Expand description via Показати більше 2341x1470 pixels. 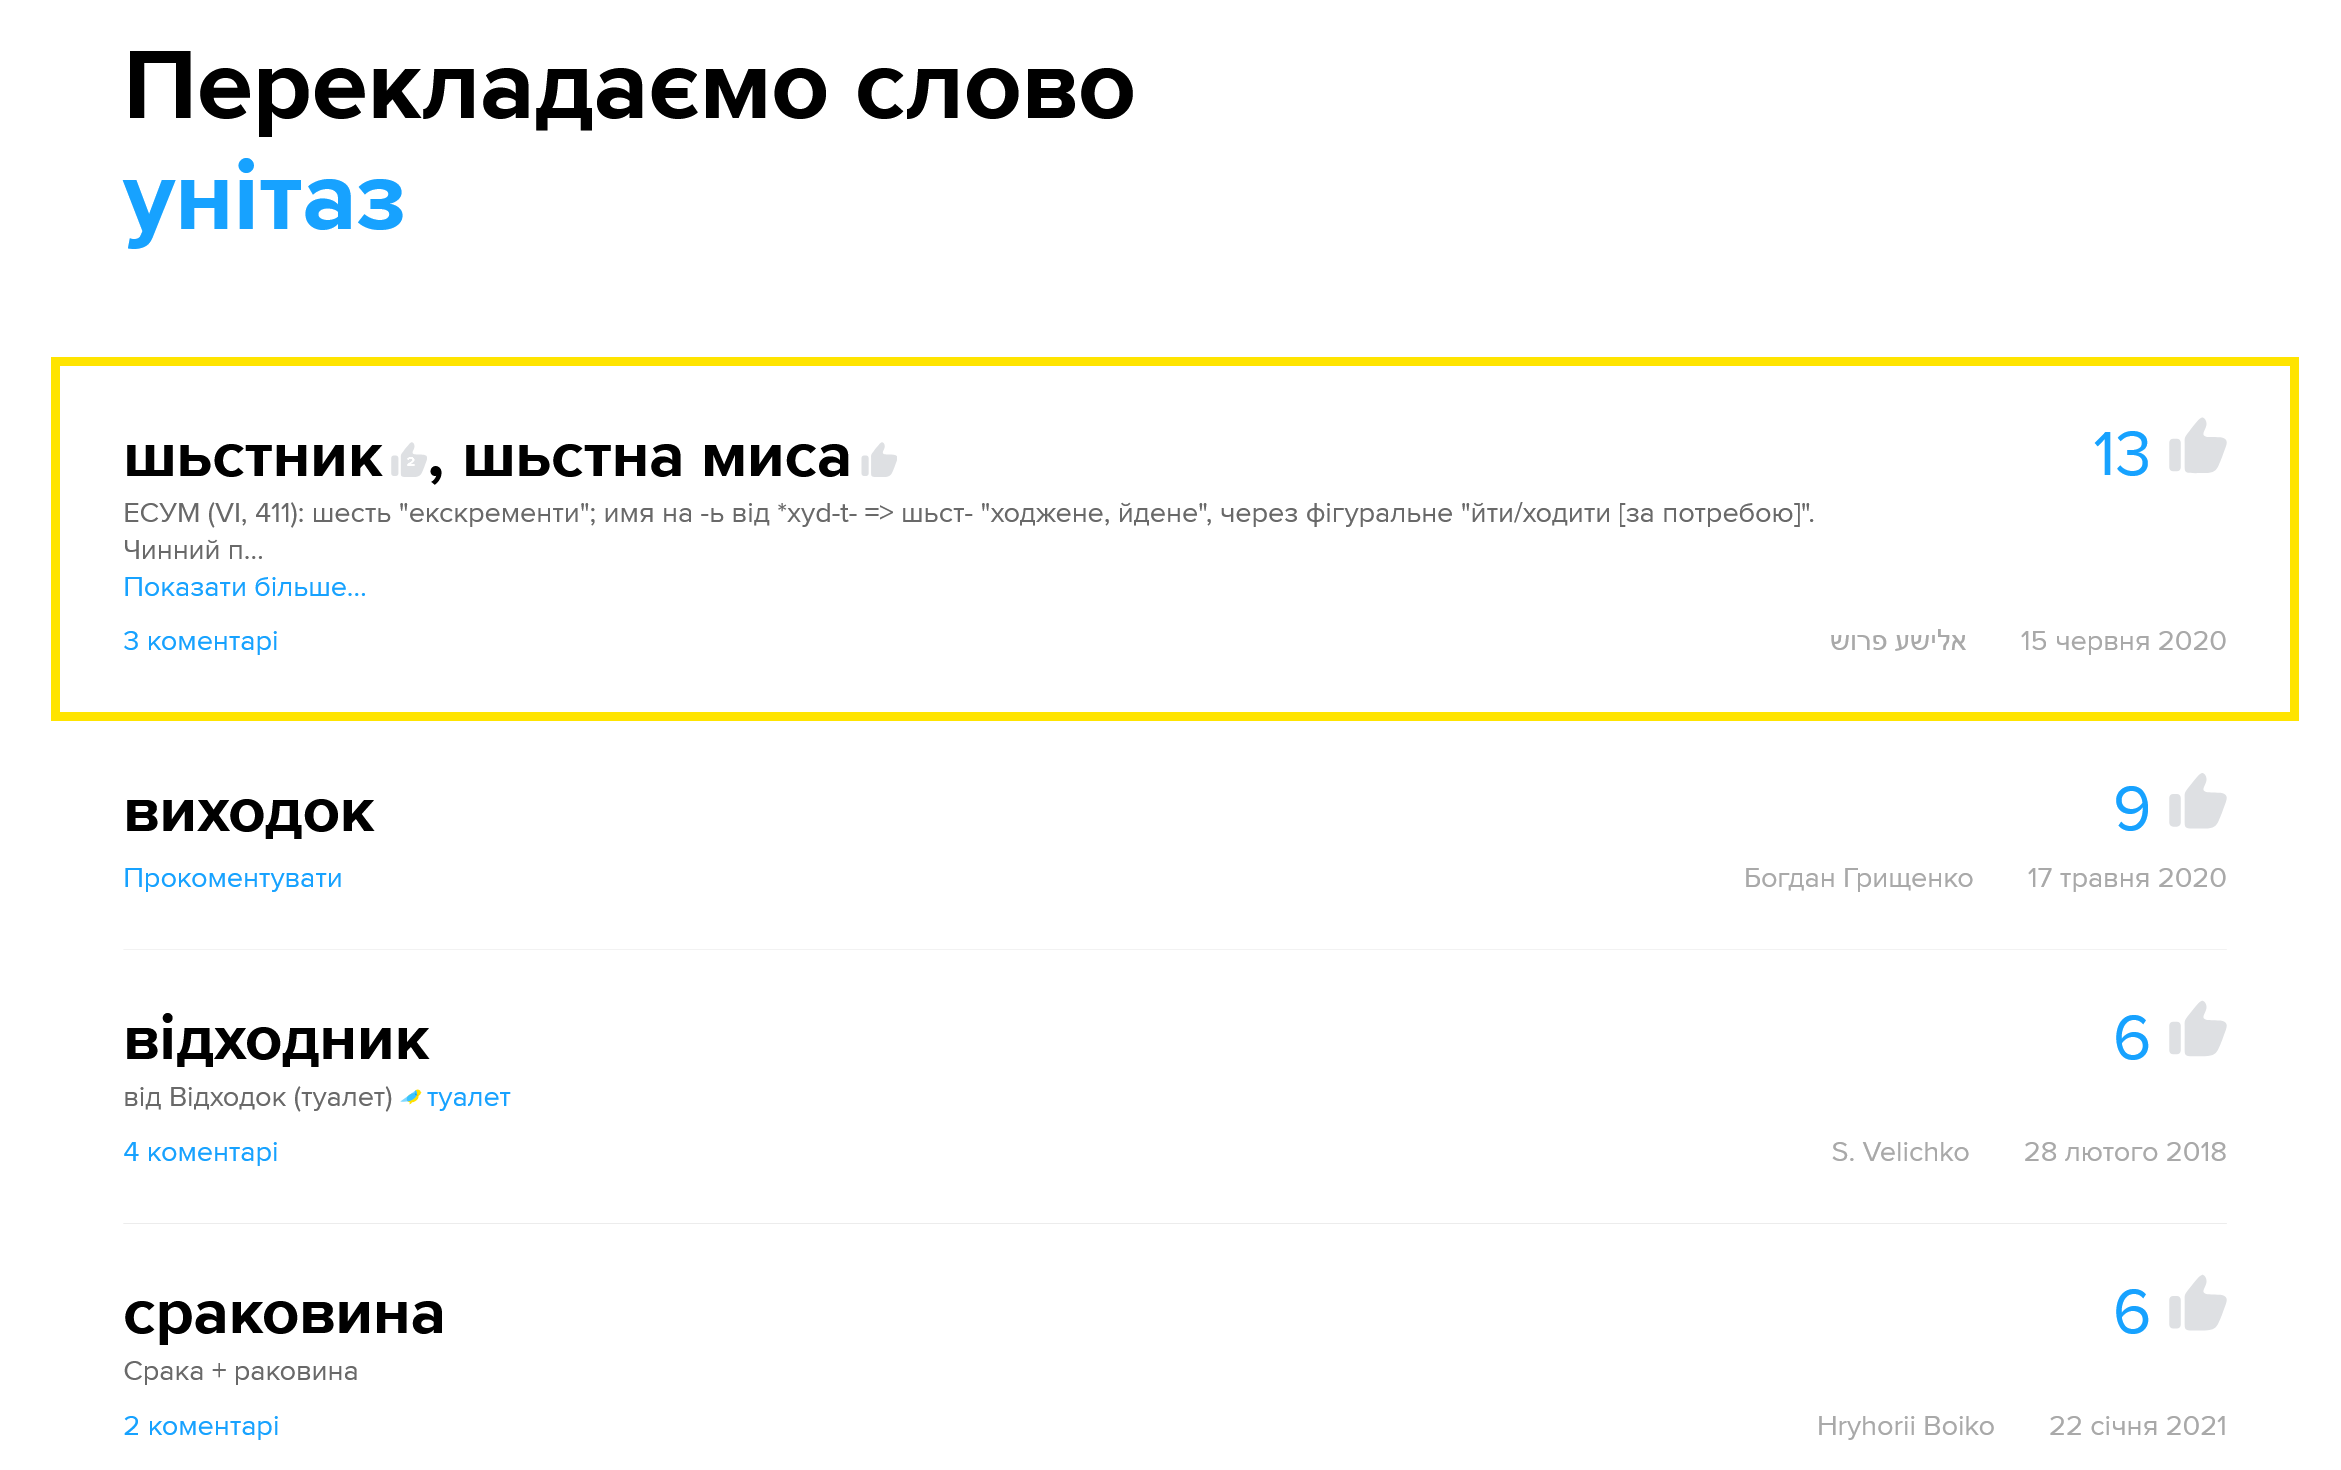tap(244, 587)
